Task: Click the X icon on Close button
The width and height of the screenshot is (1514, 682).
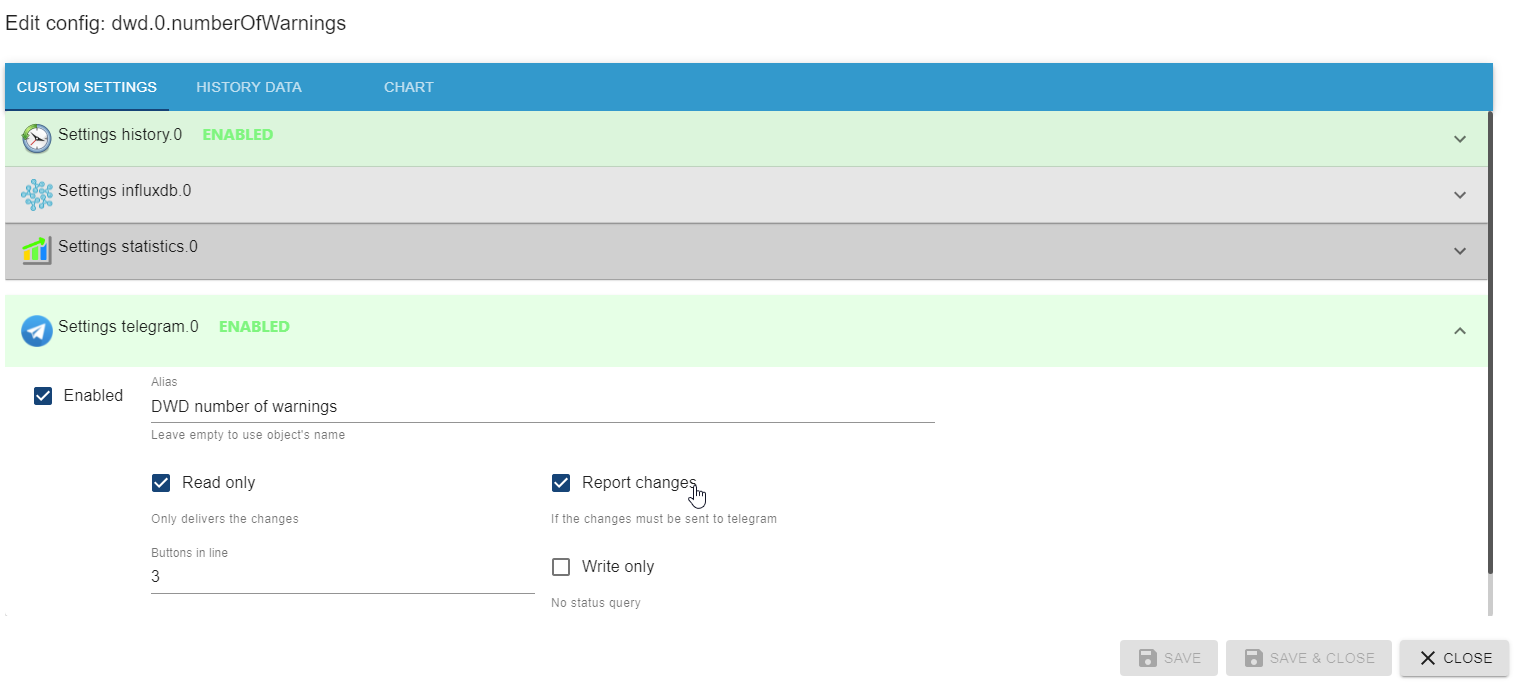Action: click(1427, 658)
